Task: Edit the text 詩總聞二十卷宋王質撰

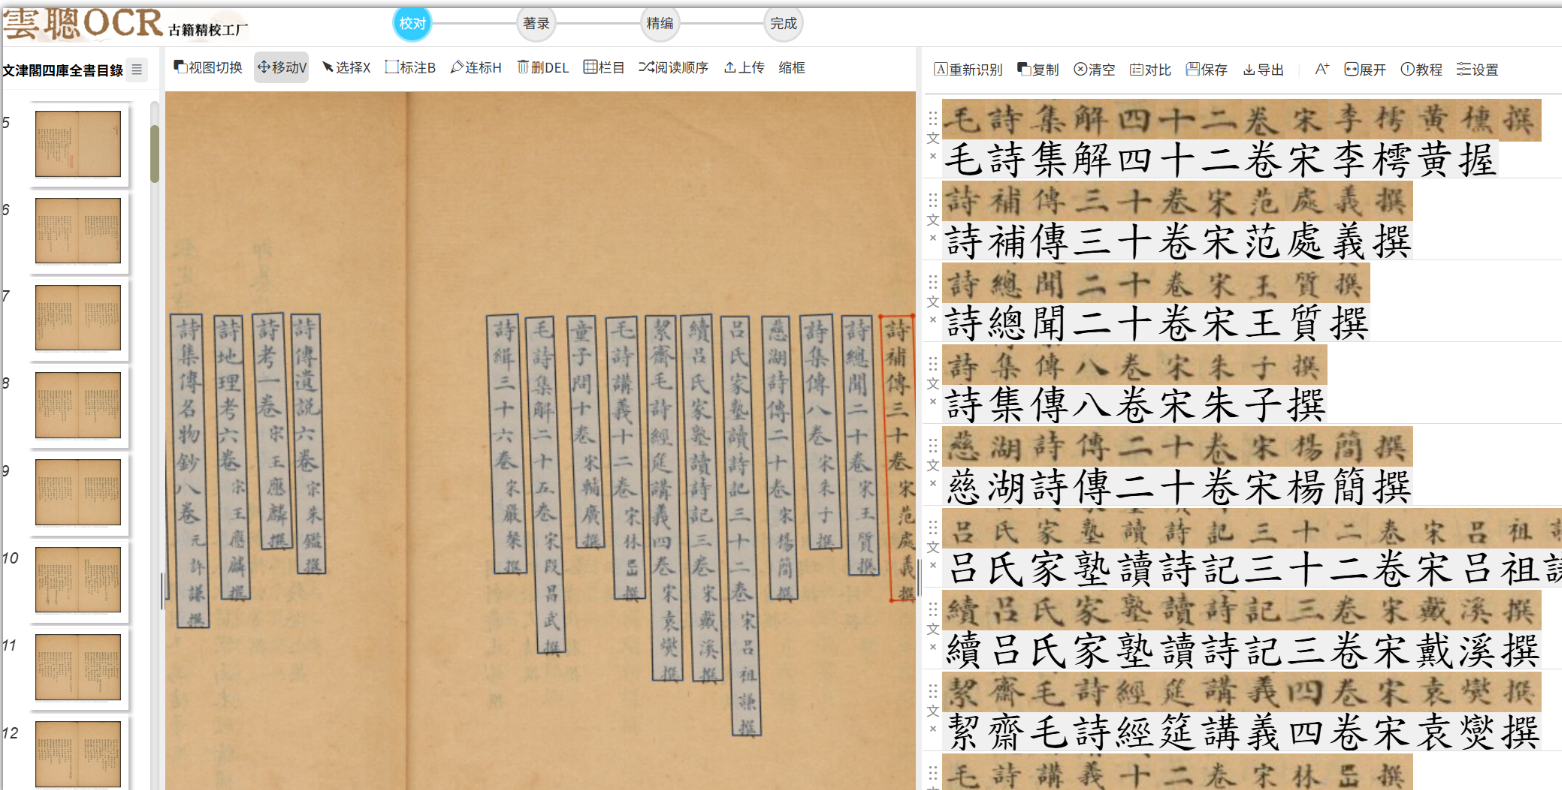Action: (1156, 324)
